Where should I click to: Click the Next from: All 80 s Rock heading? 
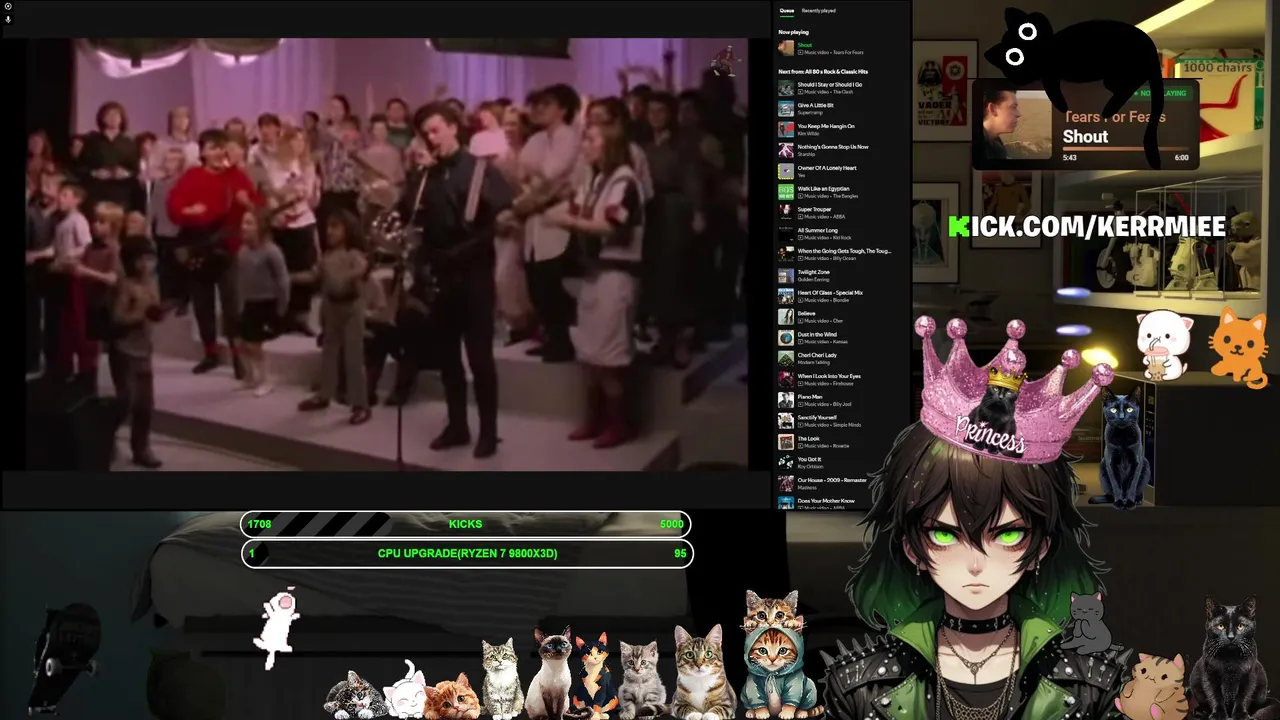coord(823,72)
